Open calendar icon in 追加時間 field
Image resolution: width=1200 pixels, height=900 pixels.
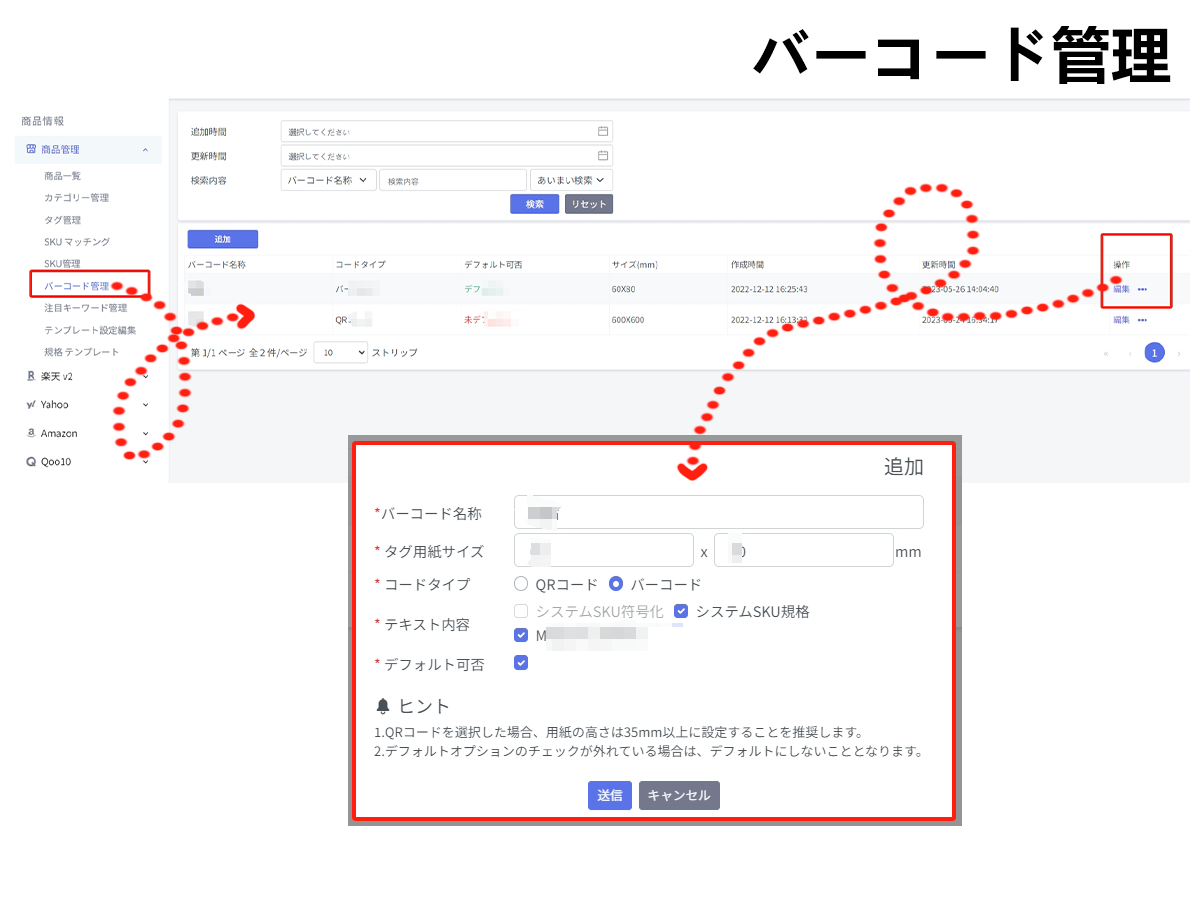click(x=603, y=131)
